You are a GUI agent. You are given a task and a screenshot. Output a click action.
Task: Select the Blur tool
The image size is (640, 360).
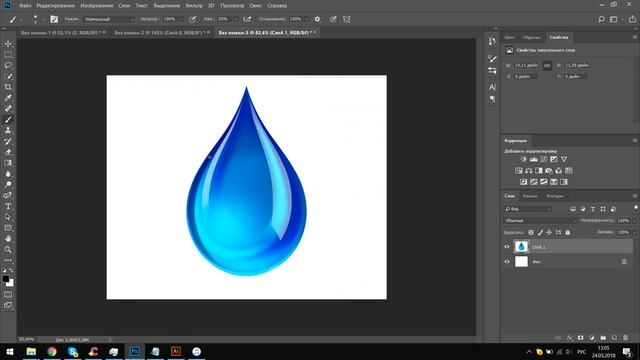click(x=8, y=174)
